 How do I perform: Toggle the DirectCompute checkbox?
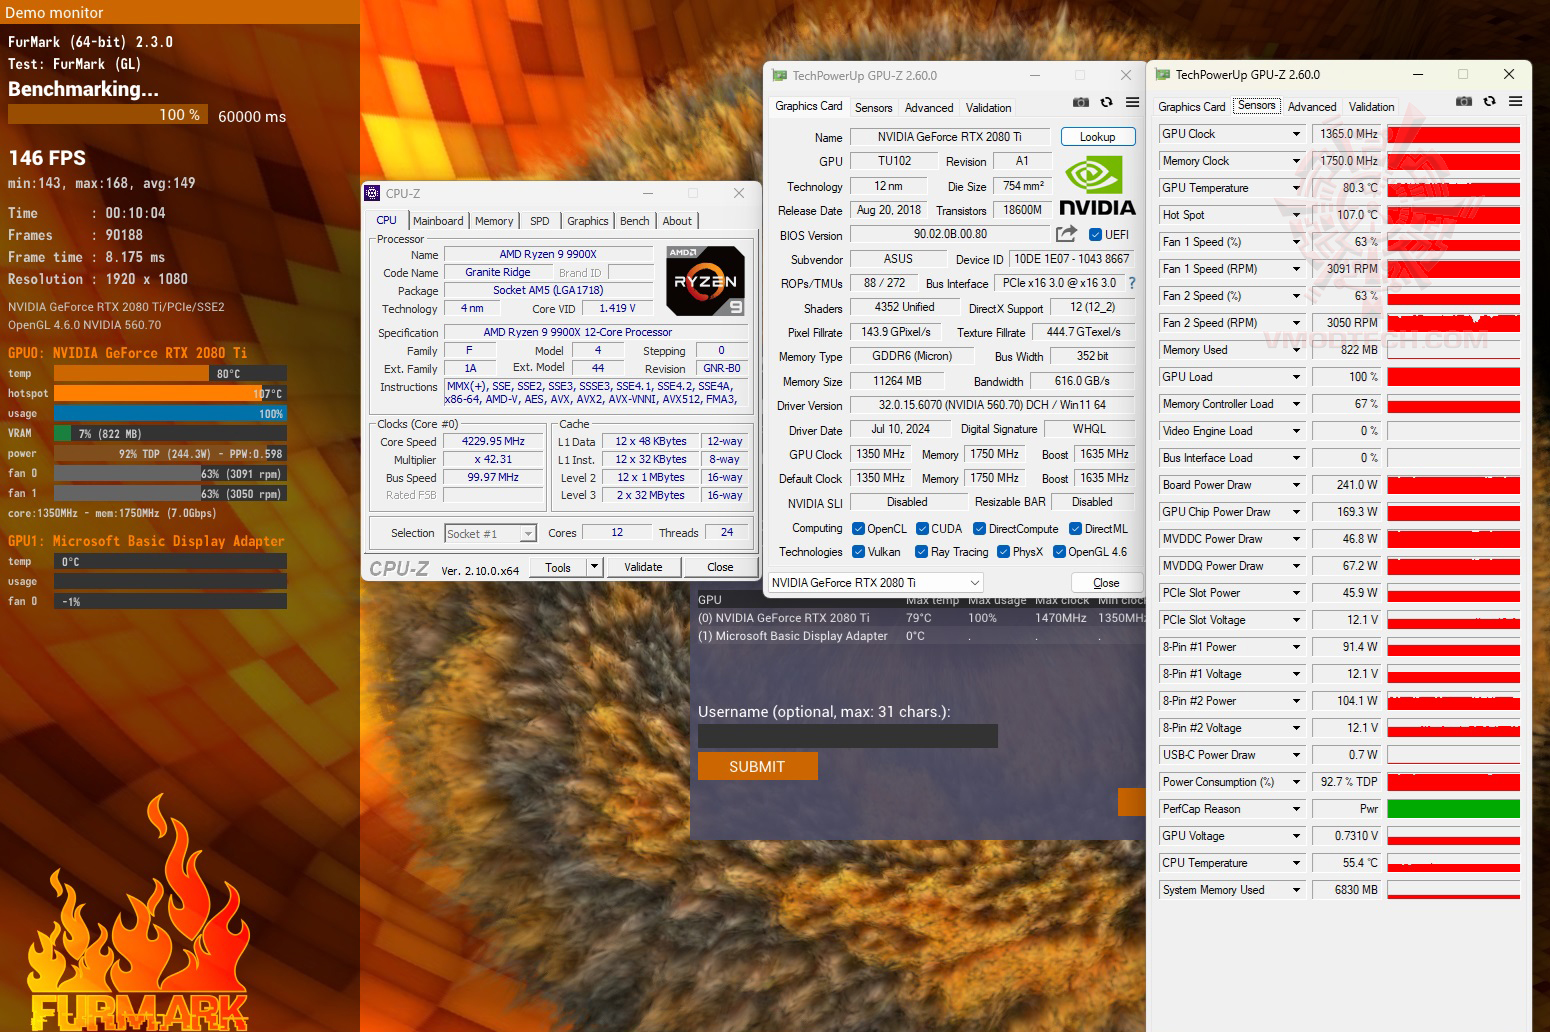(x=980, y=529)
